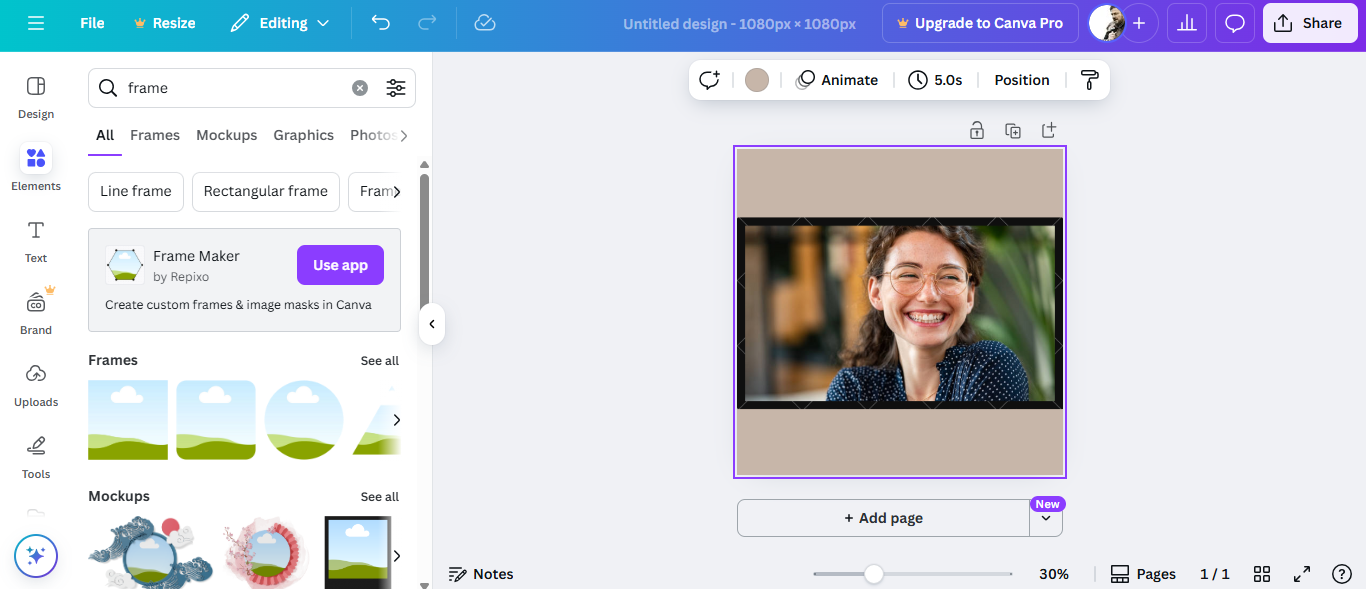
Task: Open the Elements panel
Action: [35, 168]
